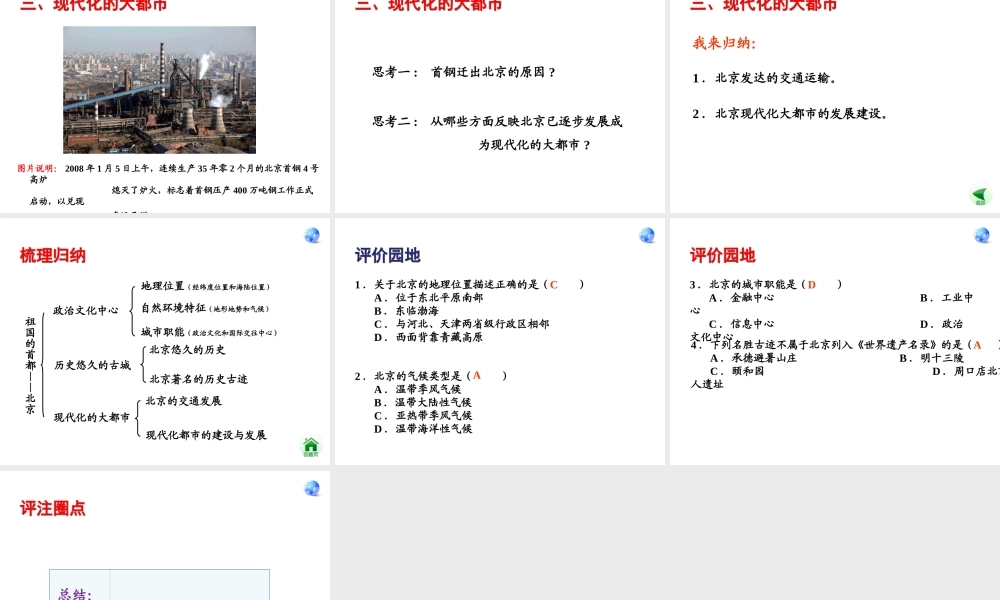Choose option B 明十三陵
The height and width of the screenshot is (600, 1000).
(x=932, y=358)
